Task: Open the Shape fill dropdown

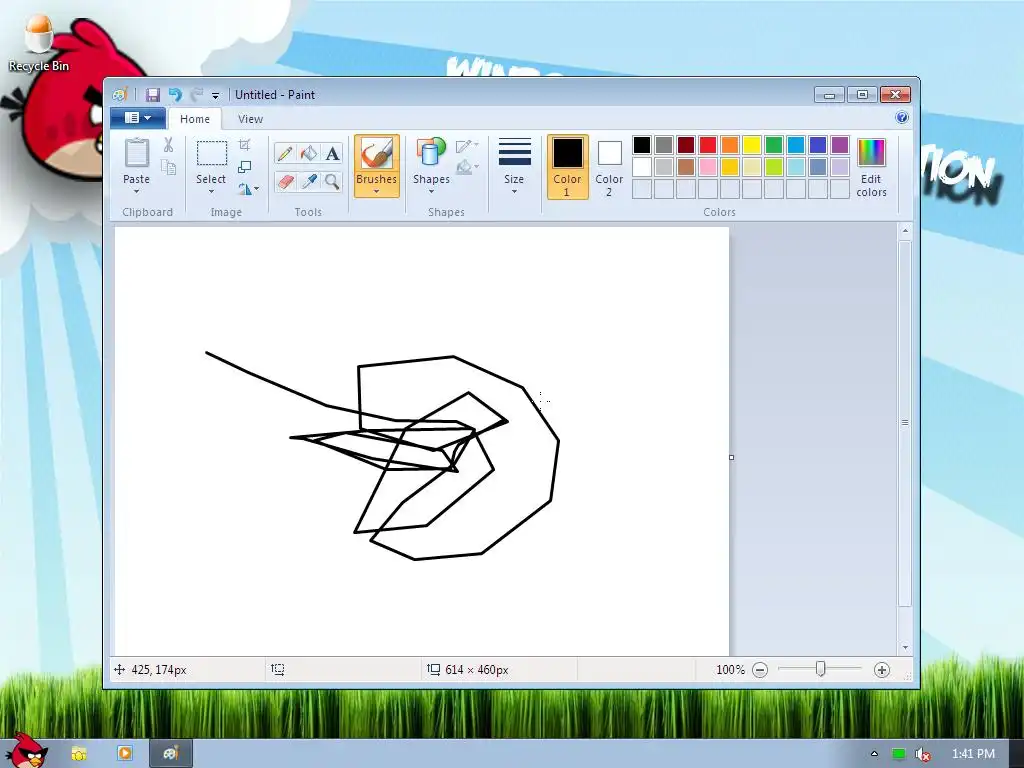Action: coord(467,167)
